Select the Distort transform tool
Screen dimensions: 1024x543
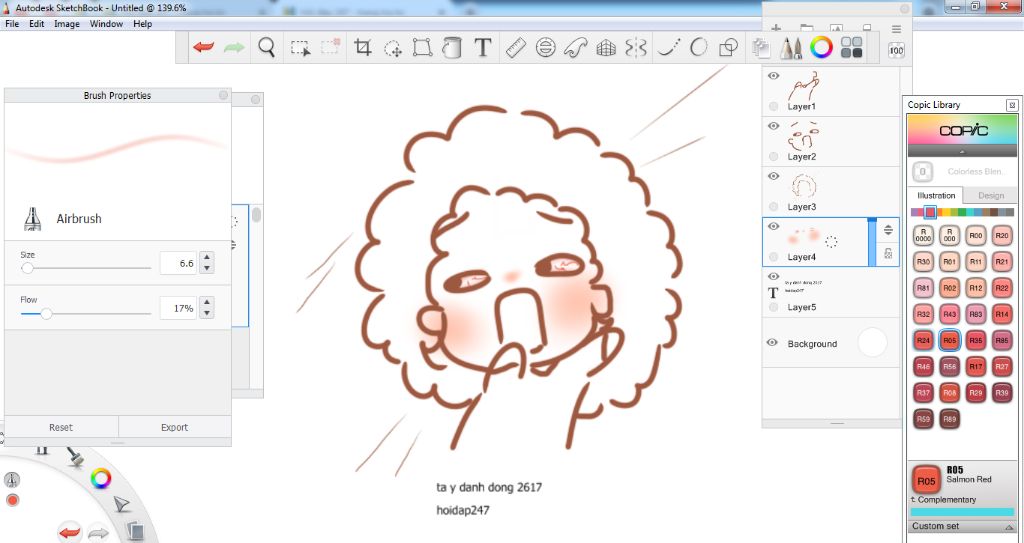(423, 48)
